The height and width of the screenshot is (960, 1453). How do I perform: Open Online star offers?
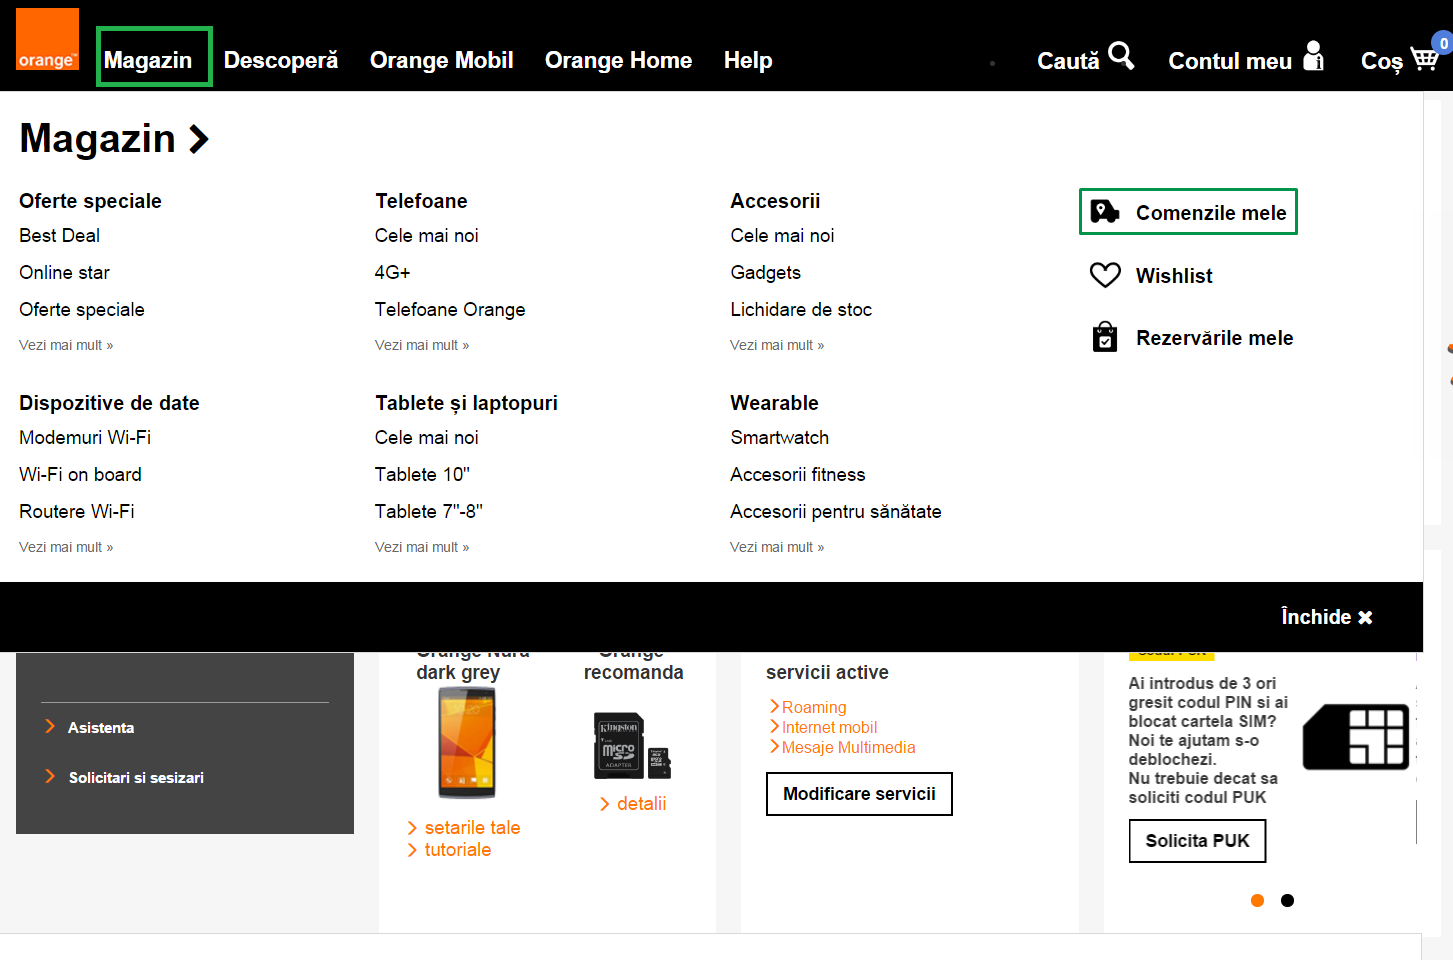coord(65,273)
